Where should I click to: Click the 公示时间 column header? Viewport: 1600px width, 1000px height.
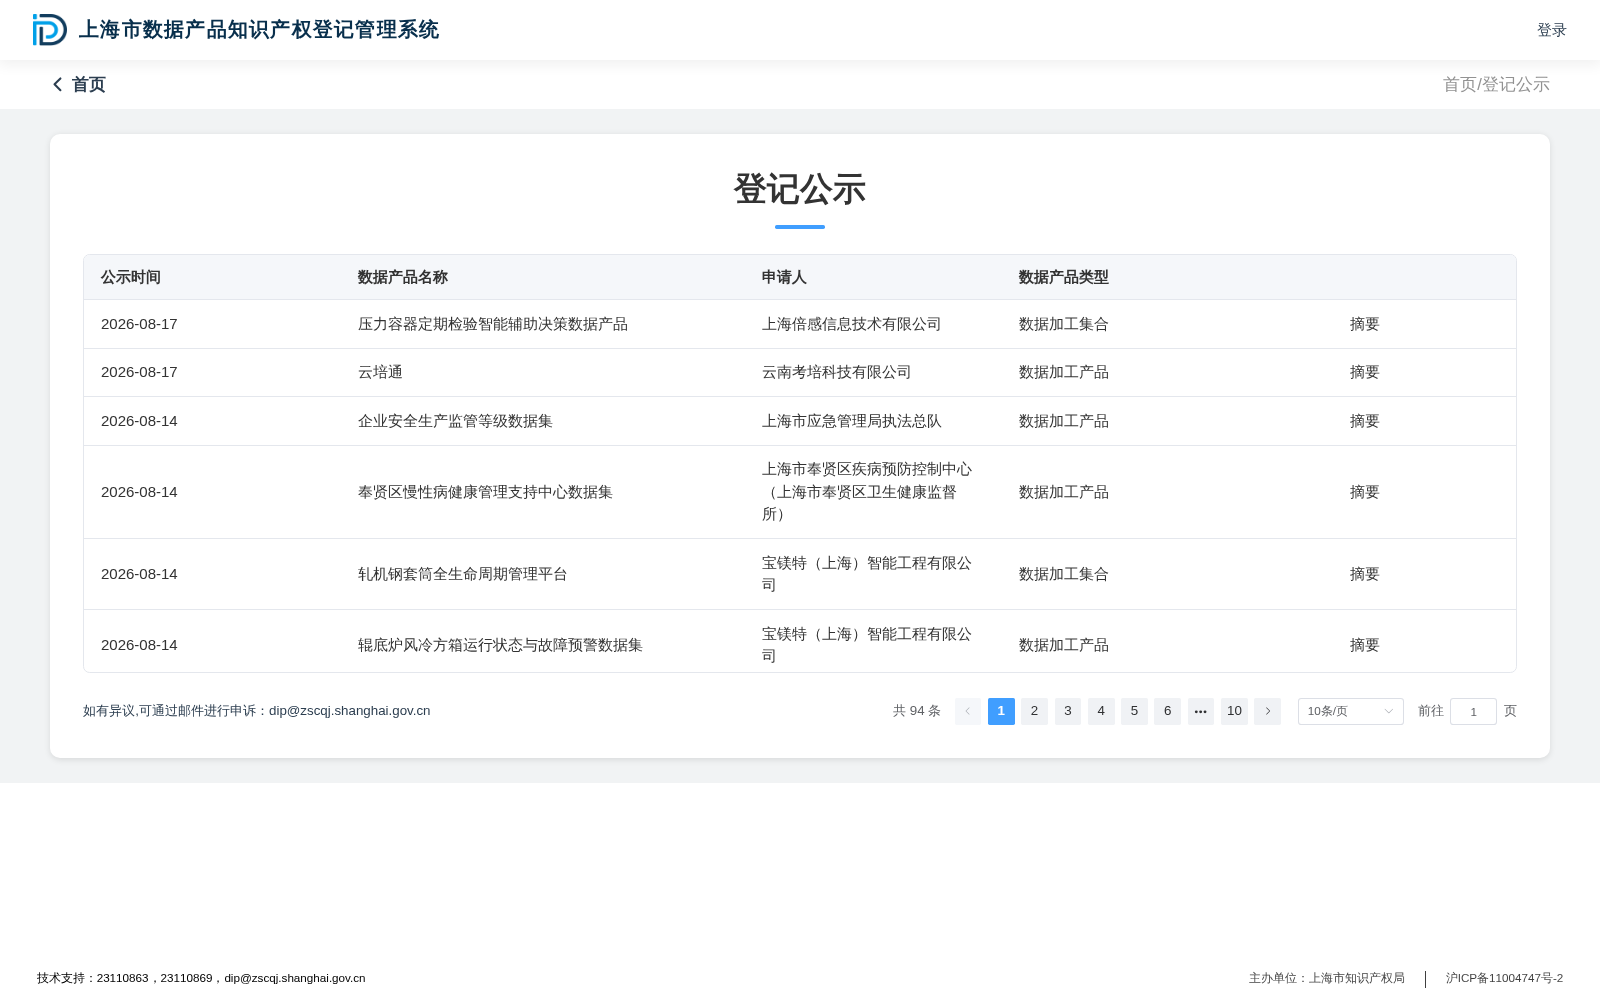pyautogui.click(x=131, y=277)
